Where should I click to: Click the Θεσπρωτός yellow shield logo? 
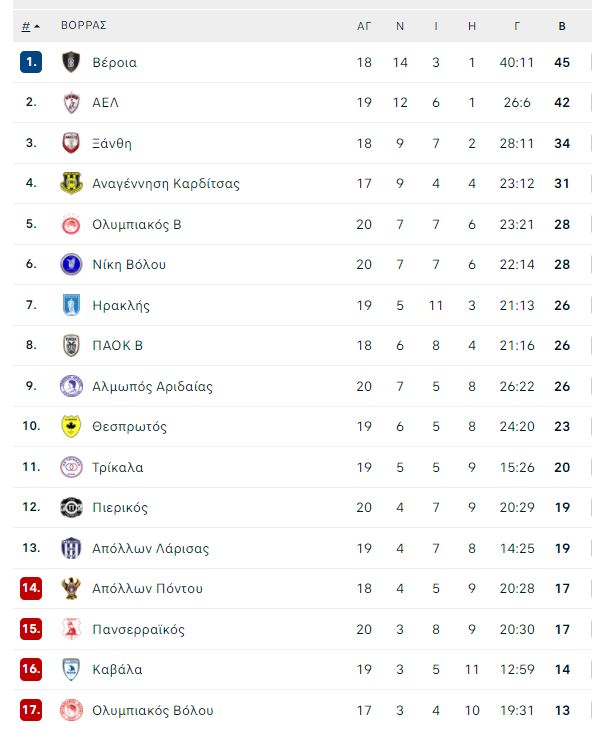(x=71, y=426)
